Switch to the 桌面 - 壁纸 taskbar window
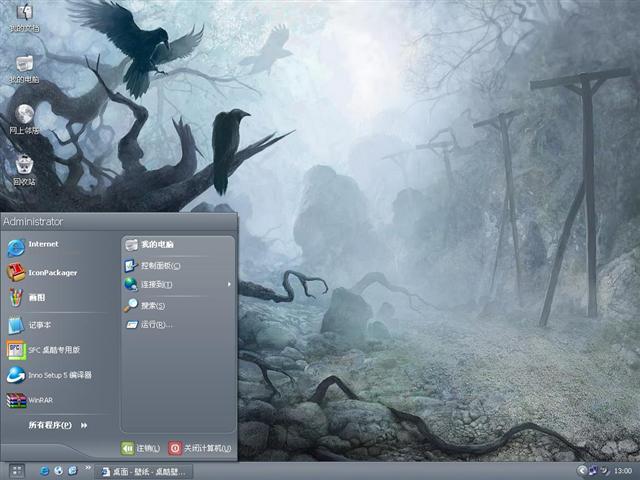The height and width of the screenshot is (480, 640). pyautogui.click(x=144, y=472)
